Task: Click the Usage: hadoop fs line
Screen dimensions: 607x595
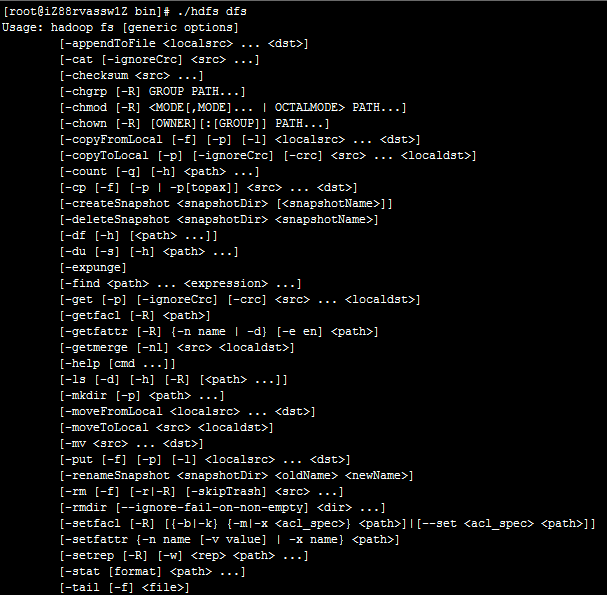Action: click(x=120, y=27)
